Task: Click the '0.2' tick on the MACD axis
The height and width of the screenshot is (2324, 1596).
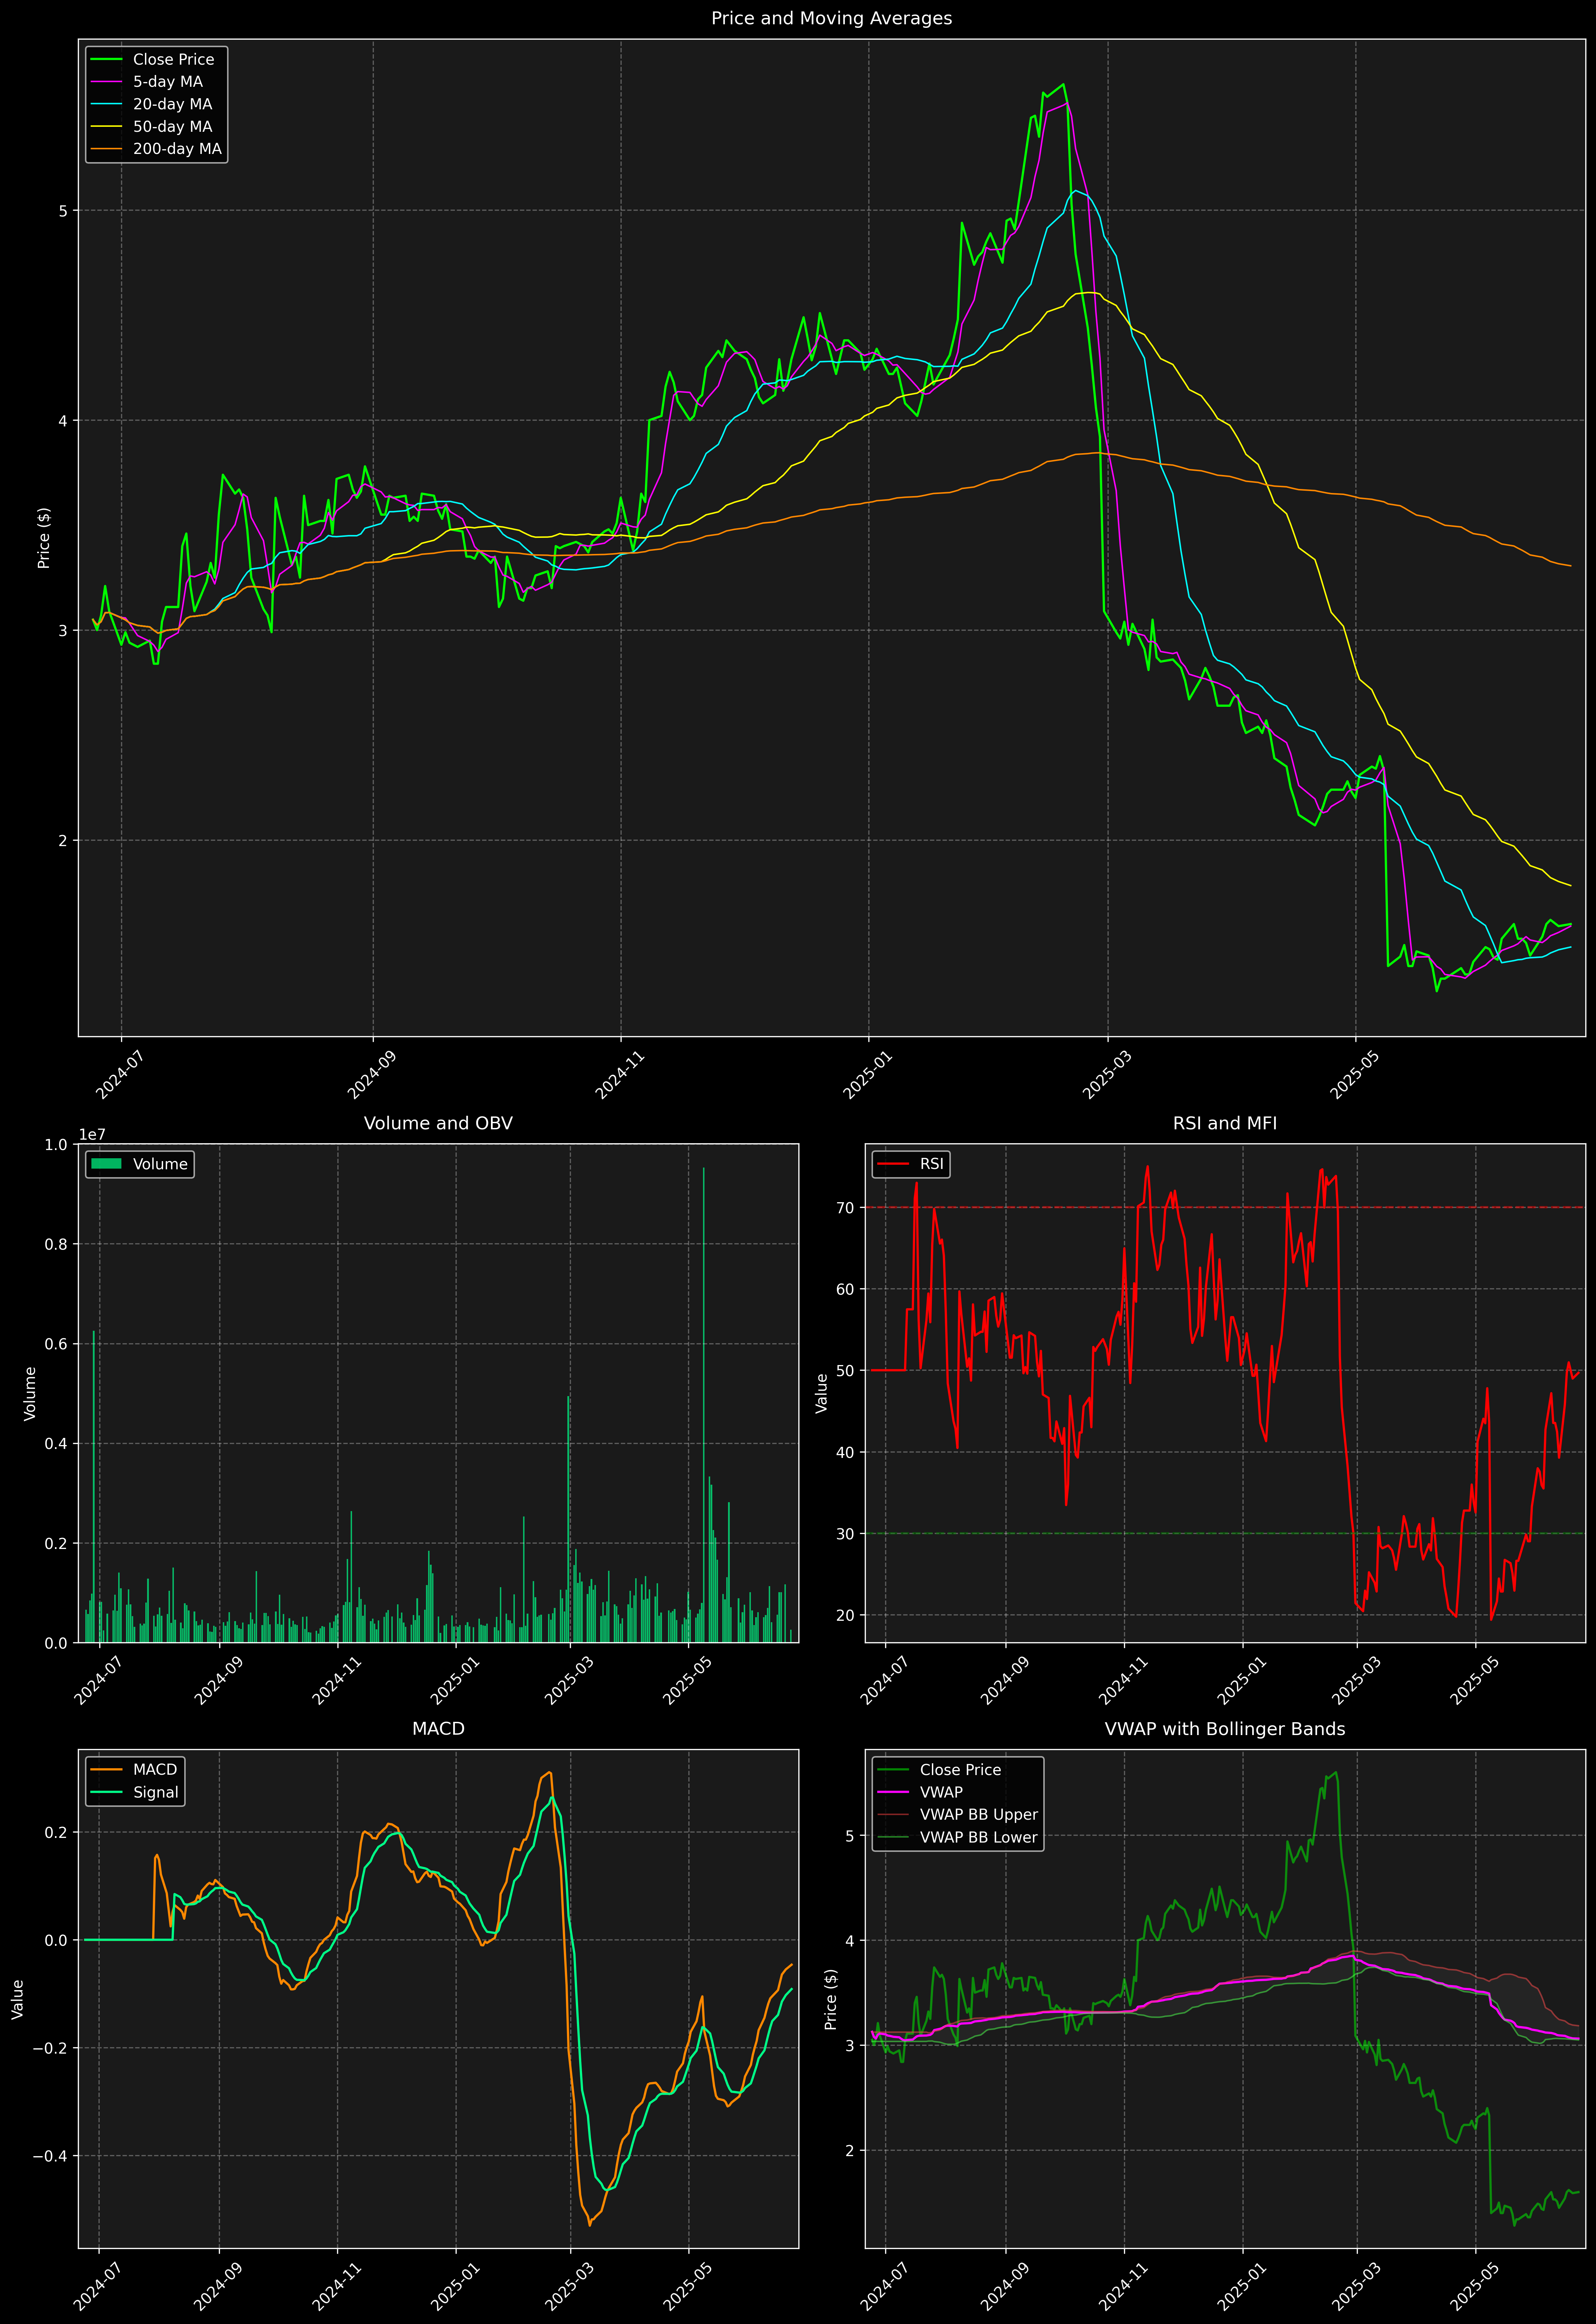Action: pos(57,1833)
